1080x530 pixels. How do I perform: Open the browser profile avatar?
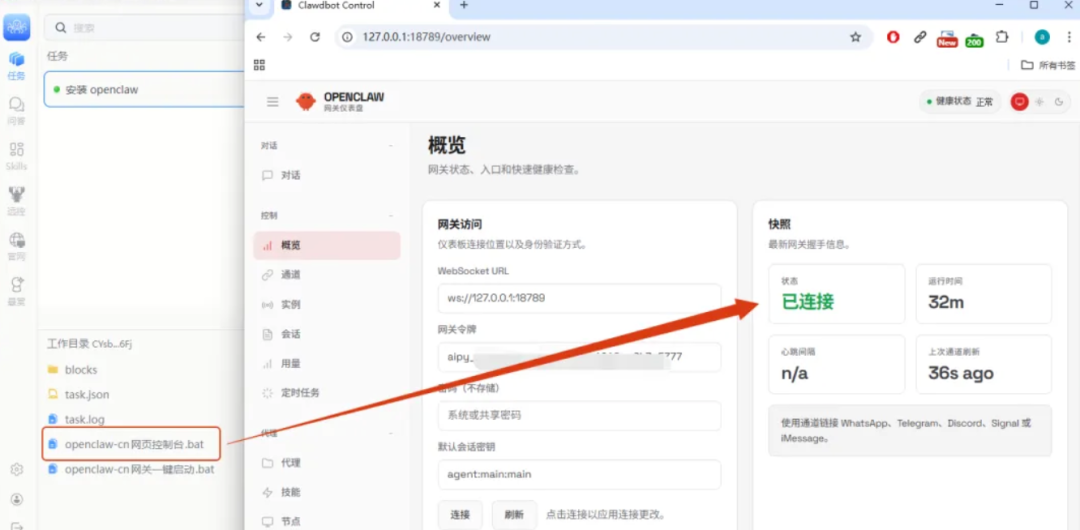(1042, 37)
